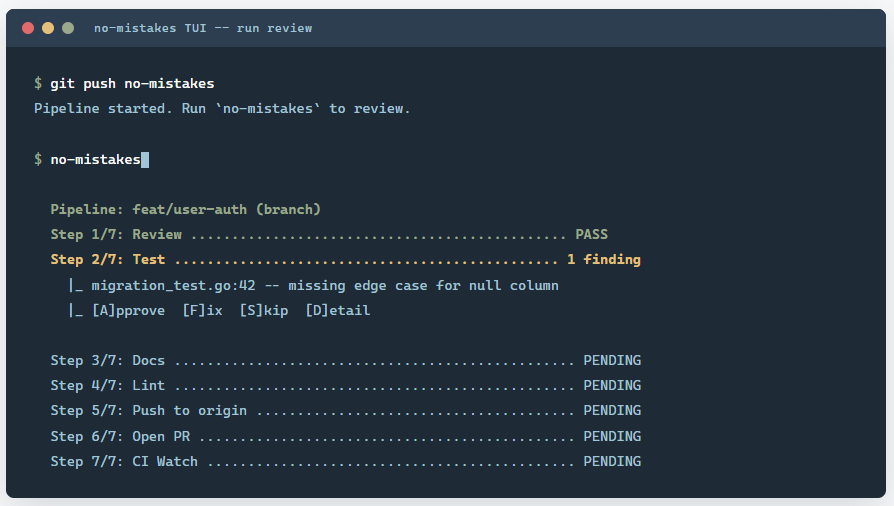This screenshot has width=894, height=506.
Task: Select the [A]pprove action
Action: pos(128,310)
